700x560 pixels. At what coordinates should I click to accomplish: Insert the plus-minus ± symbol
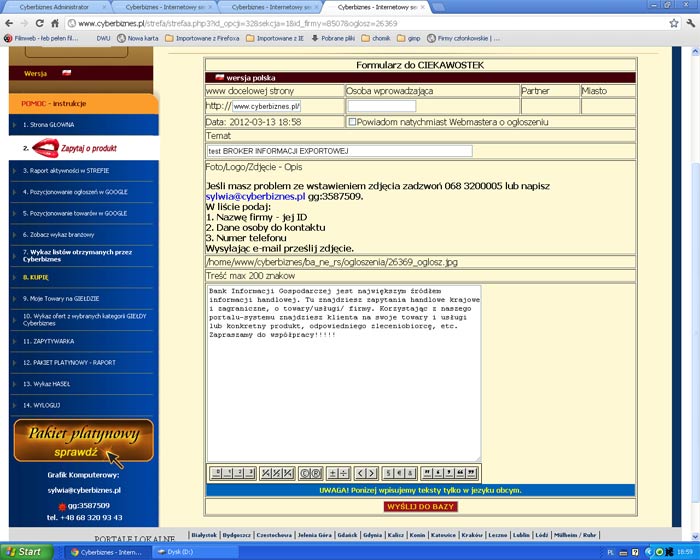[x=333, y=472]
